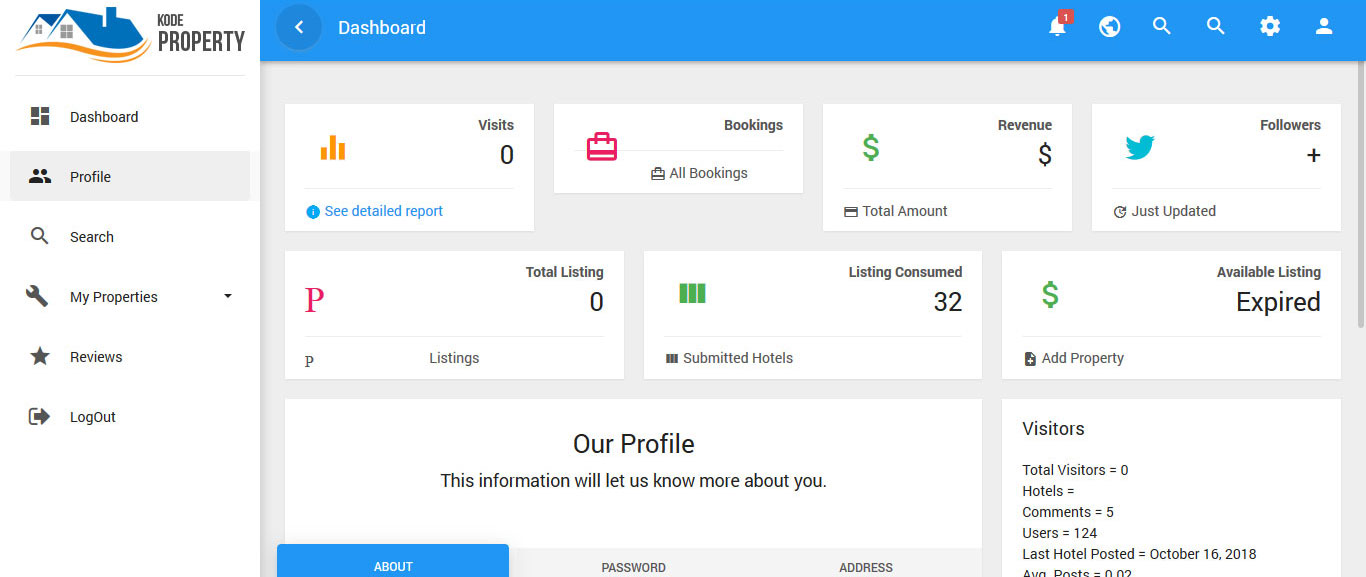Open the settings gear icon
1366x577 pixels.
tap(1269, 27)
